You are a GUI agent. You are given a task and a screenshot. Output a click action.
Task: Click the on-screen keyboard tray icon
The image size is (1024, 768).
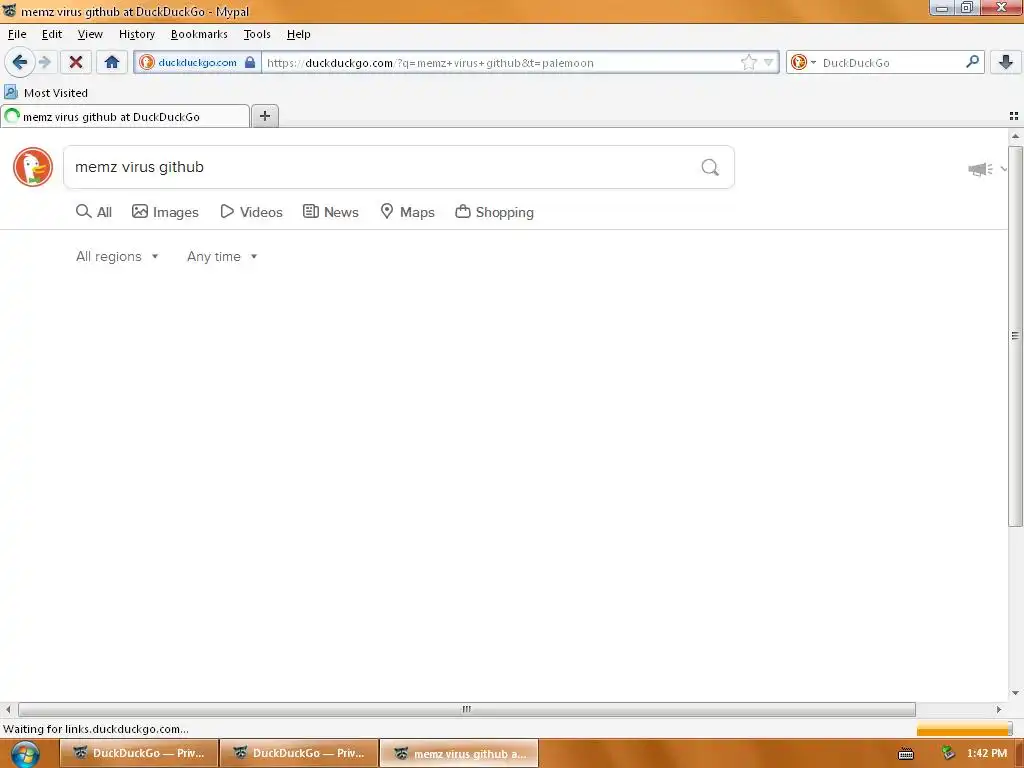[906, 754]
